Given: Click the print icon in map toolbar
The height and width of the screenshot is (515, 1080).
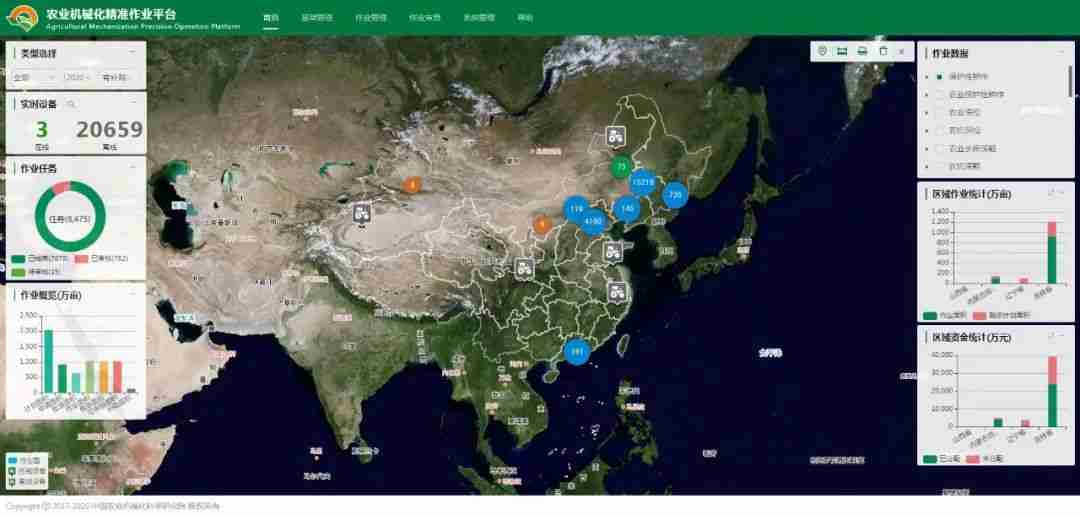Looking at the screenshot, I should pyautogui.click(x=862, y=51).
